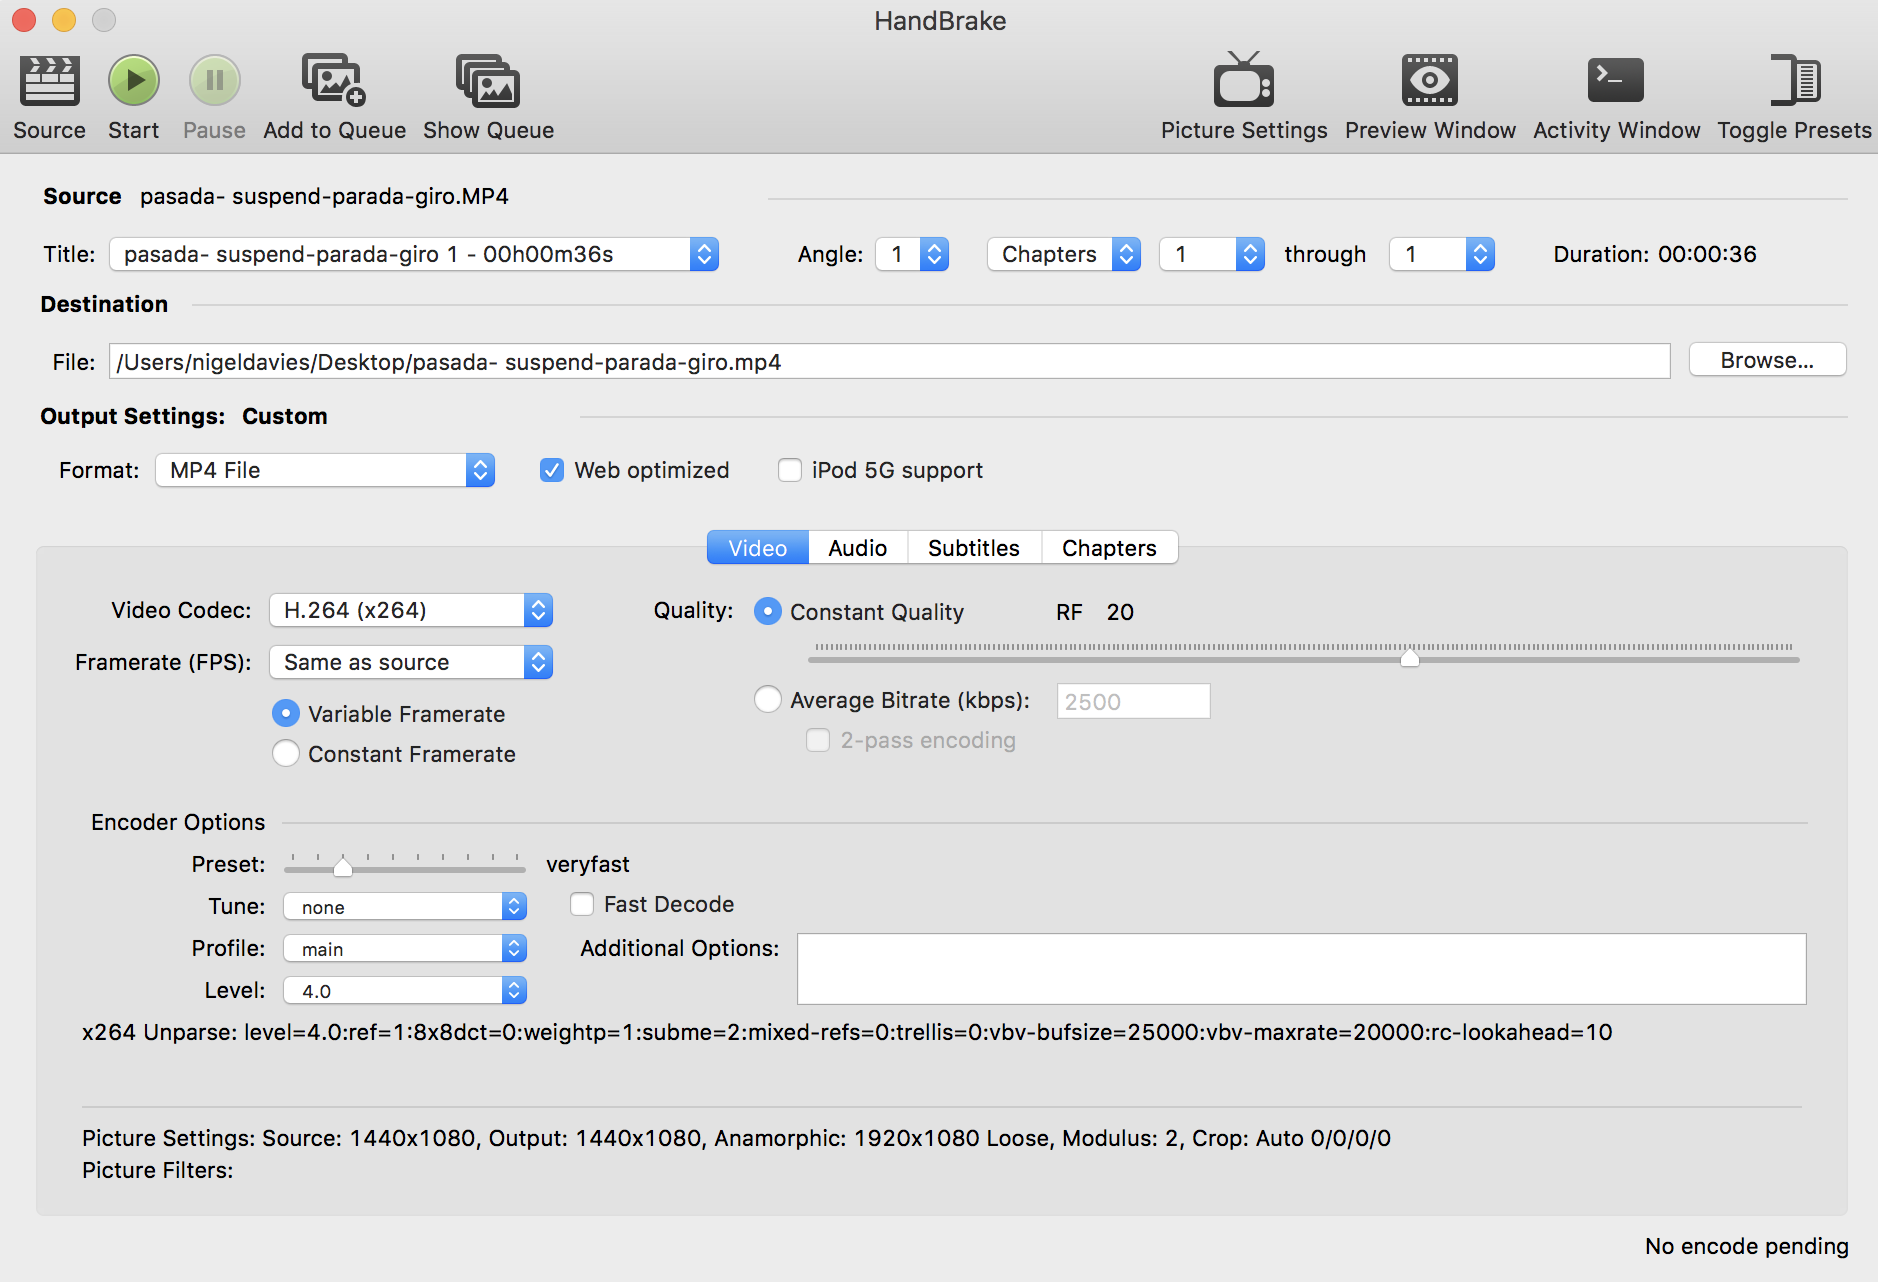Click the destination File path field
1878x1282 pixels.
pyautogui.click(x=890, y=361)
